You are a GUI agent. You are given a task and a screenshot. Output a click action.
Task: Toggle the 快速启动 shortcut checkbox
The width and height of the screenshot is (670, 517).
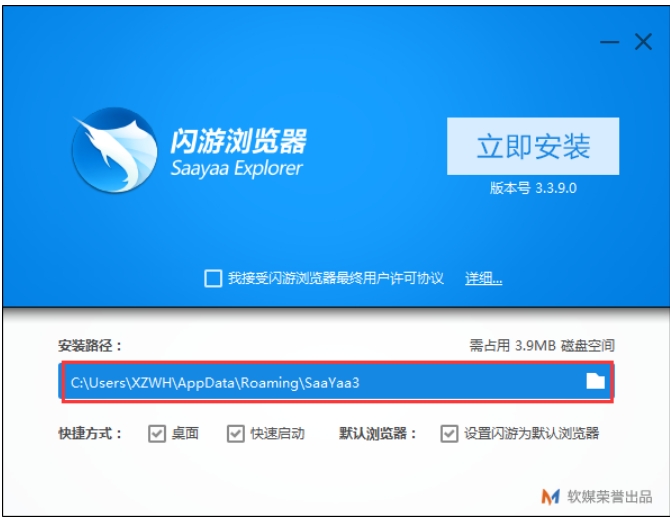[x=235, y=434]
